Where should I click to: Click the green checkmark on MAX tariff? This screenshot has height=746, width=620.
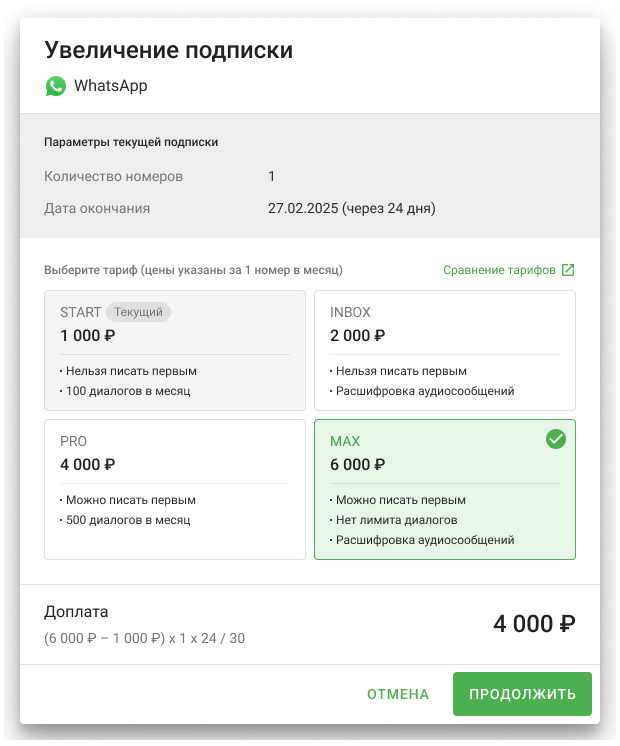[x=556, y=440]
